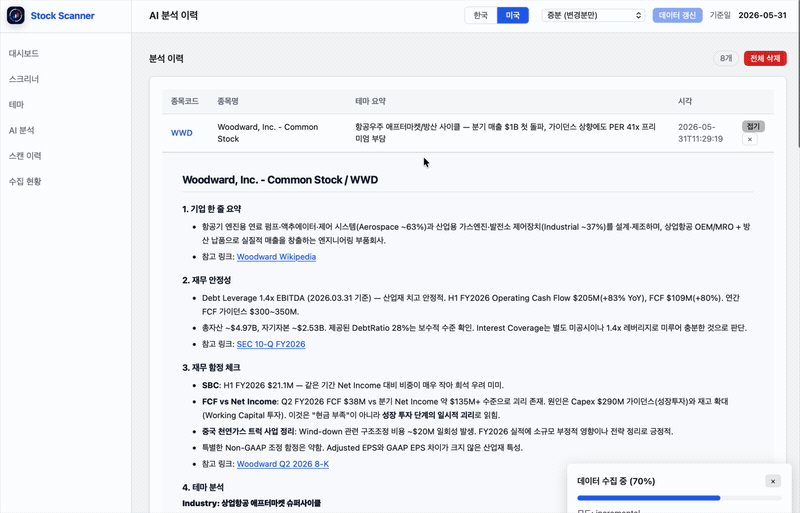Delete the WWD row with × button
Image resolution: width=800 pixels, height=513 pixels.
(749, 139)
